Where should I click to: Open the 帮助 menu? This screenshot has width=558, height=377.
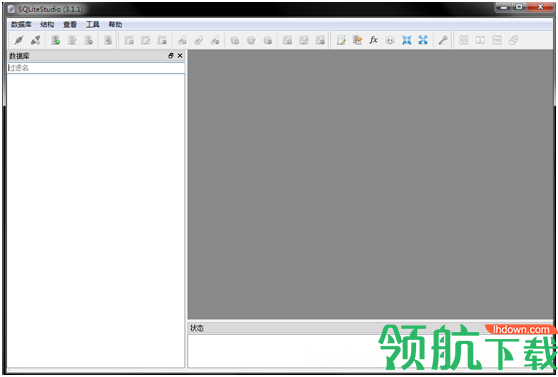pos(115,25)
